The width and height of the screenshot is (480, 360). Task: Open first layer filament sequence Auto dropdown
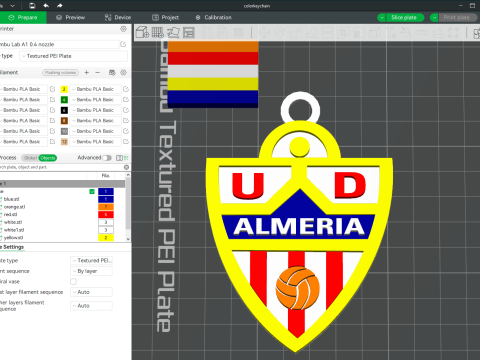pyautogui.click(x=91, y=292)
